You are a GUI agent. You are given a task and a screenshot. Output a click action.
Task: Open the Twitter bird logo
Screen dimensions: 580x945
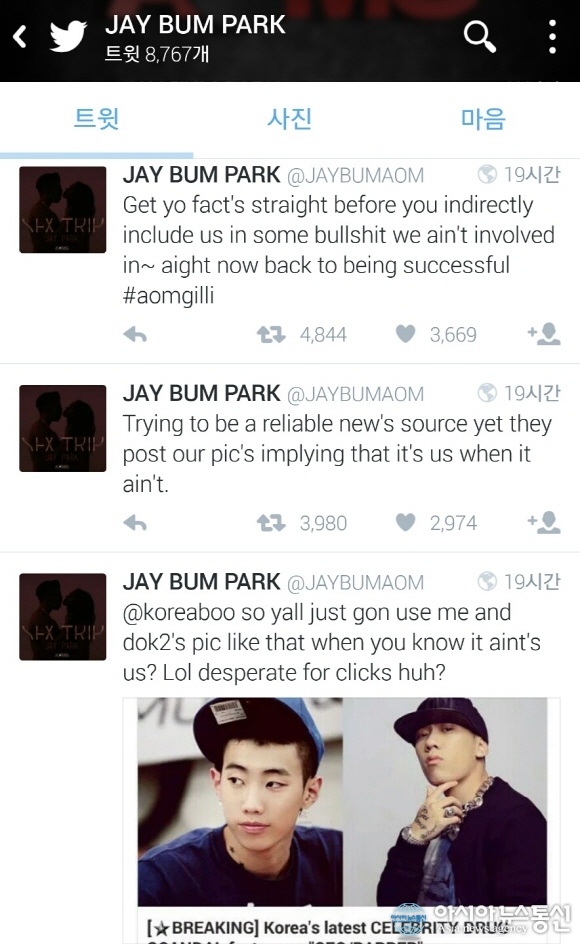tap(68, 36)
